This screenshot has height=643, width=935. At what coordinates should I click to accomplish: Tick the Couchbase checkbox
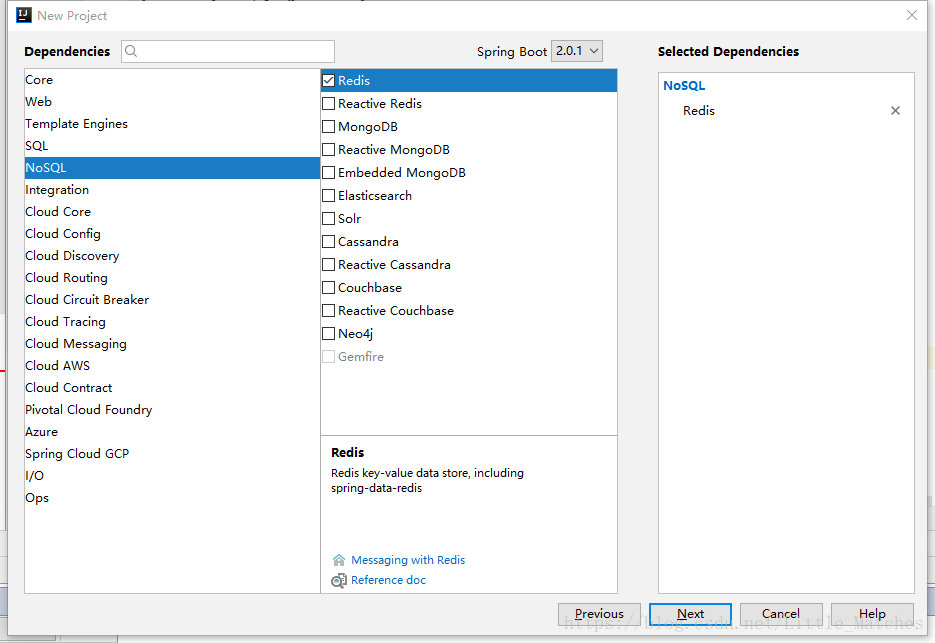point(329,288)
